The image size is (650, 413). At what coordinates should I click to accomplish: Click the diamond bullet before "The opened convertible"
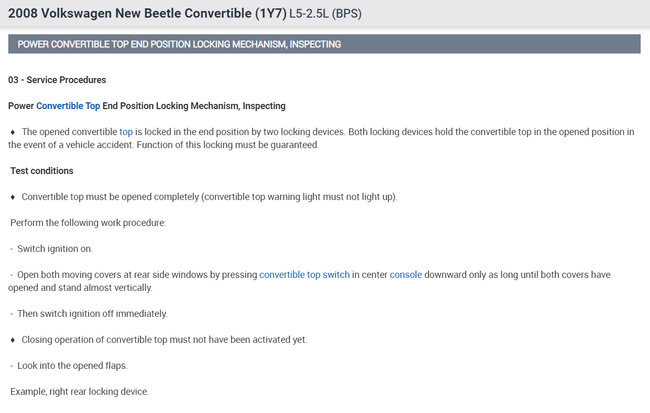pyautogui.click(x=12, y=132)
